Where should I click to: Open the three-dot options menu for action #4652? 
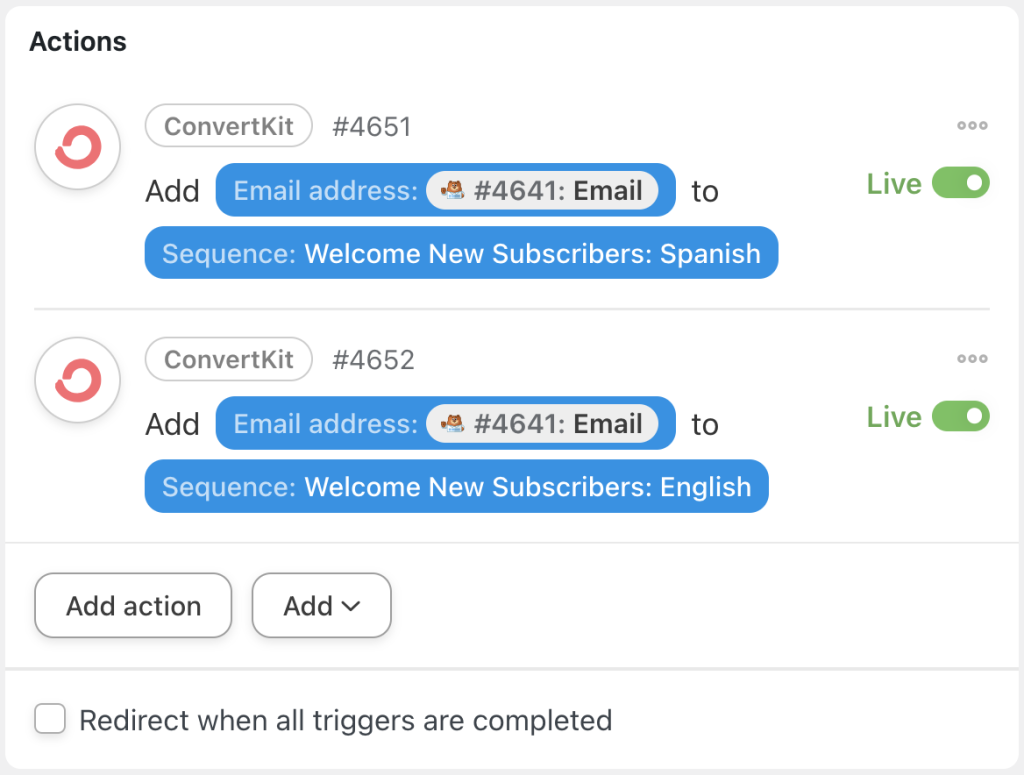pyautogui.click(x=971, y=359)
